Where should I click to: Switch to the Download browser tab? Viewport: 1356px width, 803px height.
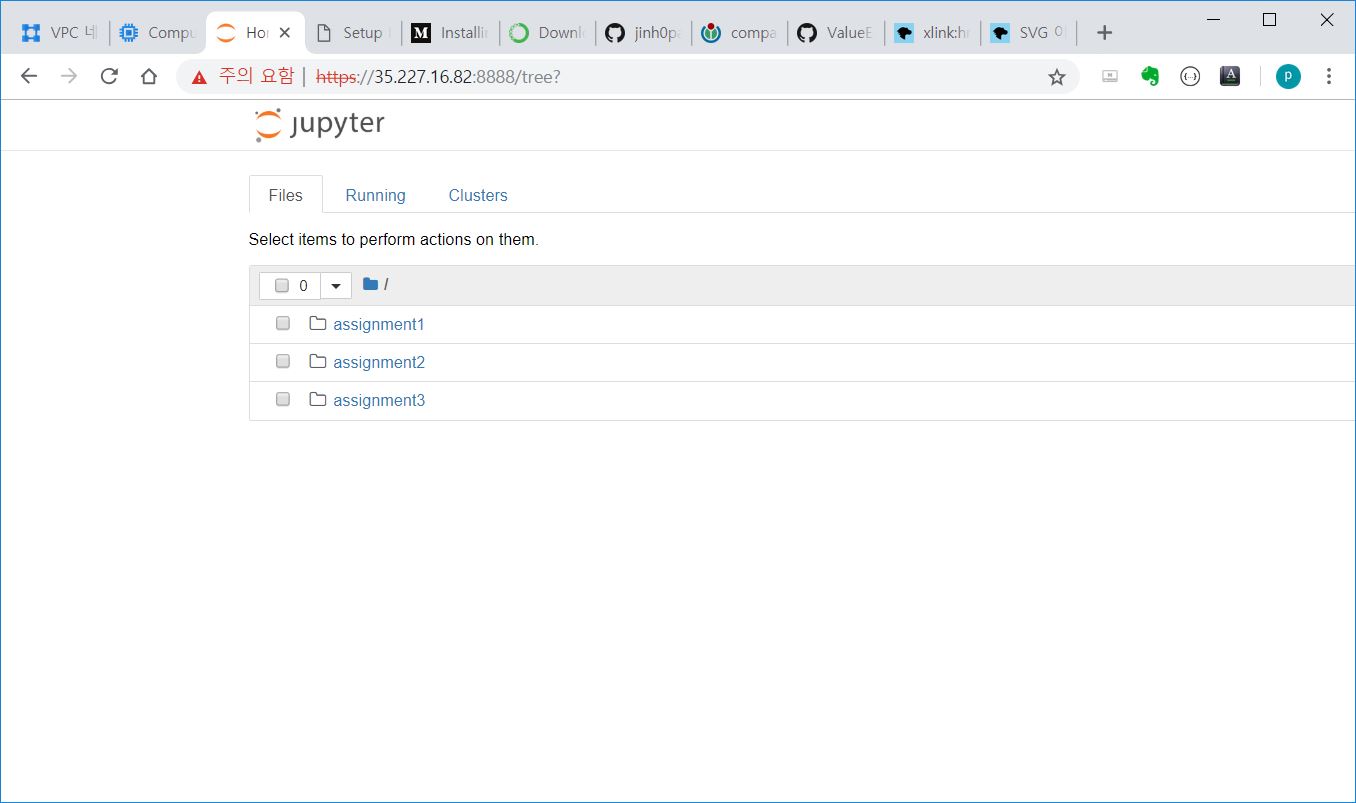(547, 33)
